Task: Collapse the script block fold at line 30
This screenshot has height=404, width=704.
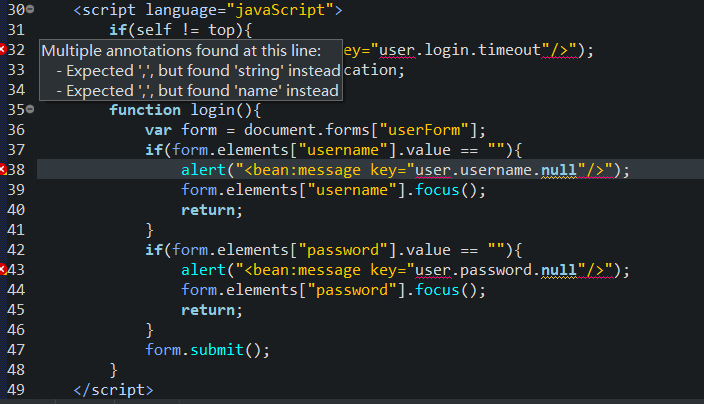Action: coord(30,9)
